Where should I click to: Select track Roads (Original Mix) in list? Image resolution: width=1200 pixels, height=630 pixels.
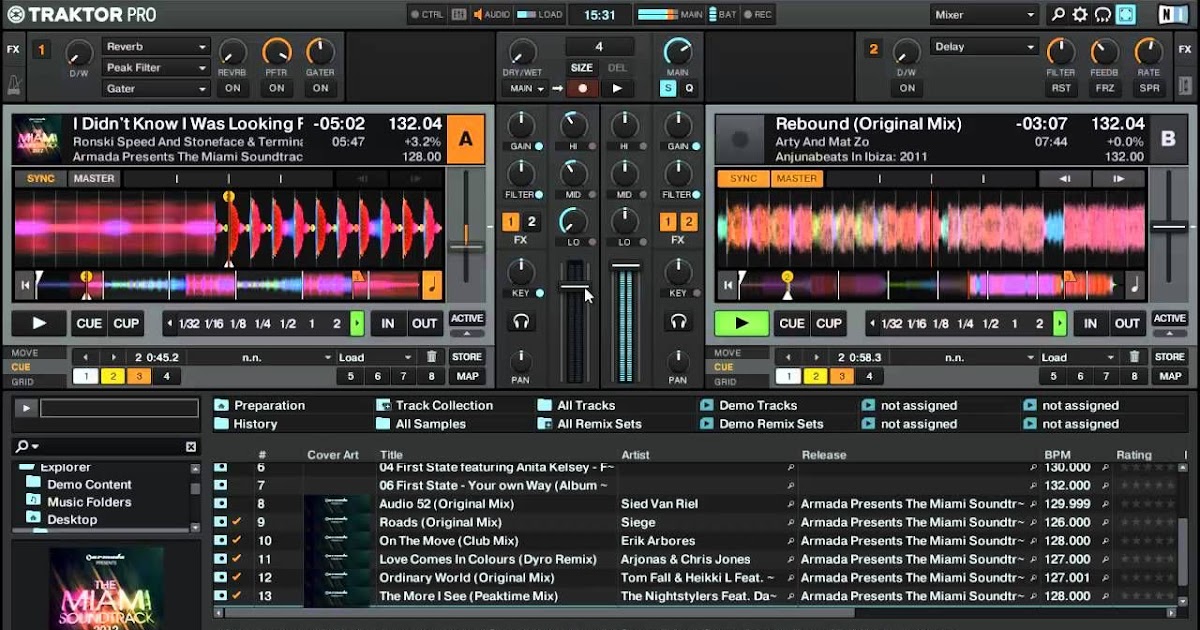click(x=440, y=522)
